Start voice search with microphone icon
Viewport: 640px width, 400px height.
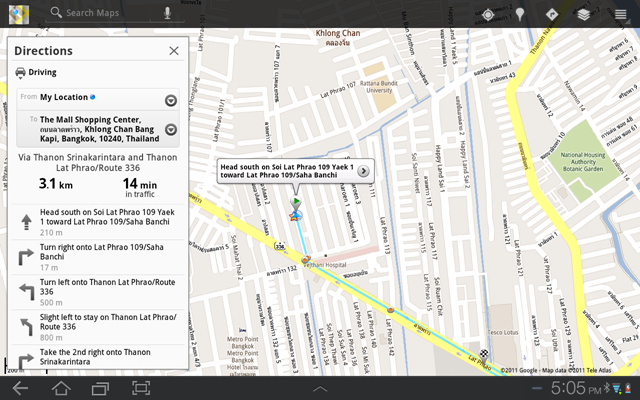[x=167, y=13]
